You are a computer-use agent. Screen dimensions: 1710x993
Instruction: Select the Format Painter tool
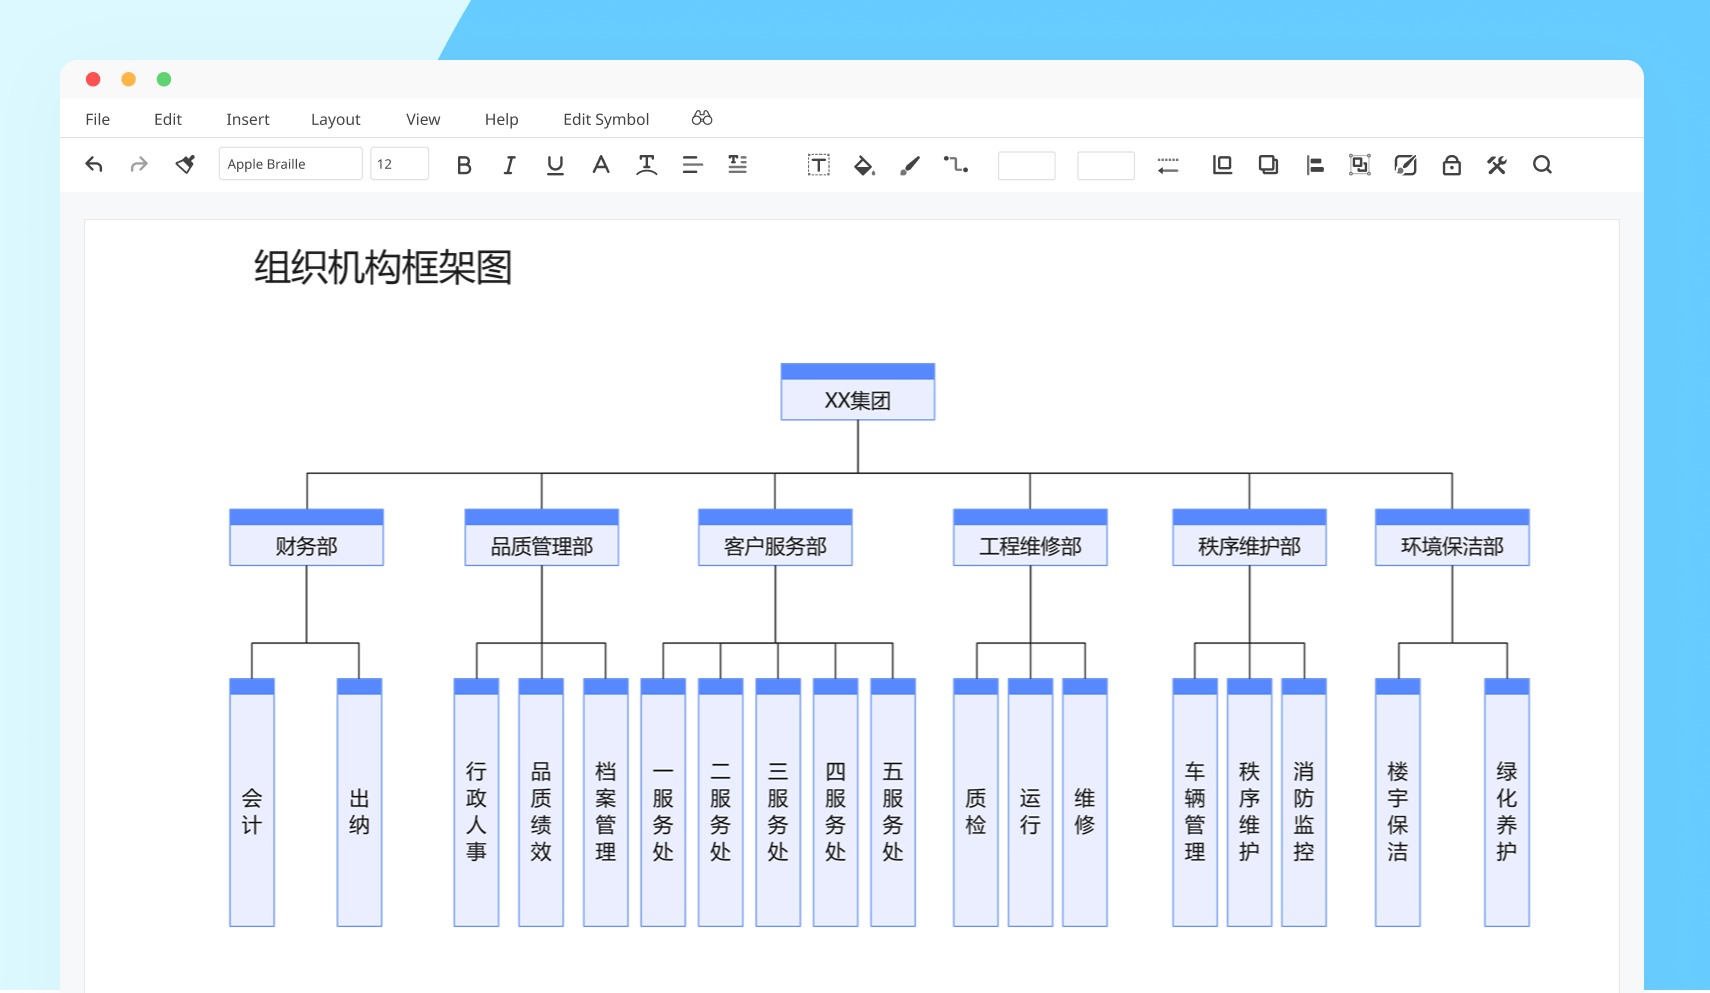click(x=185, y=165)
